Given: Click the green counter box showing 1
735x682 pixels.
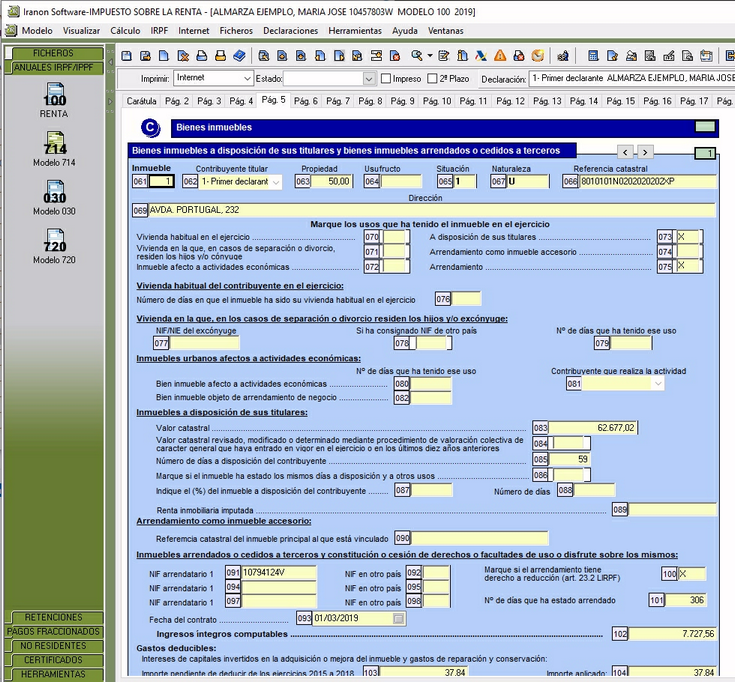Looking at the screenshot, I should [x=705, y=153].
